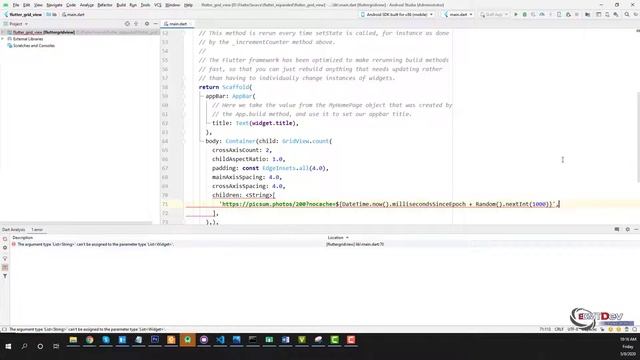
Task: Collapse all in Project panel header
Action: [136, 24]
